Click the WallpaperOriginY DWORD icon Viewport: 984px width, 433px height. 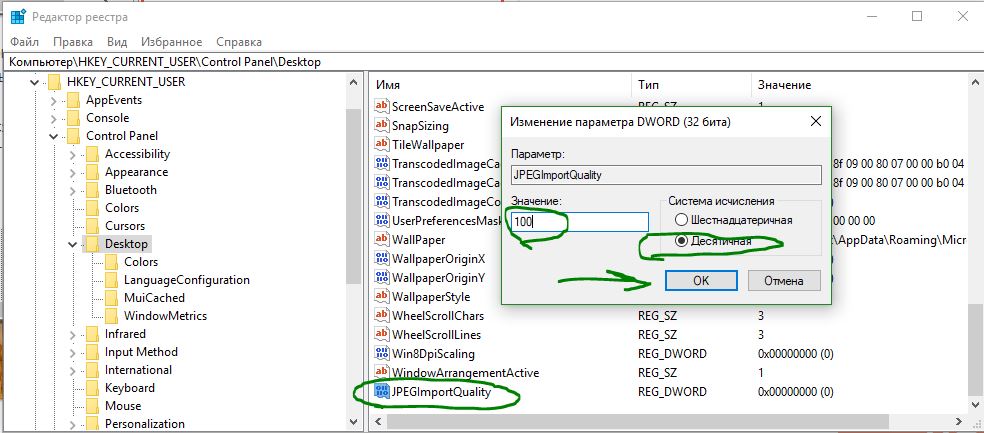[x=382, y=277]
